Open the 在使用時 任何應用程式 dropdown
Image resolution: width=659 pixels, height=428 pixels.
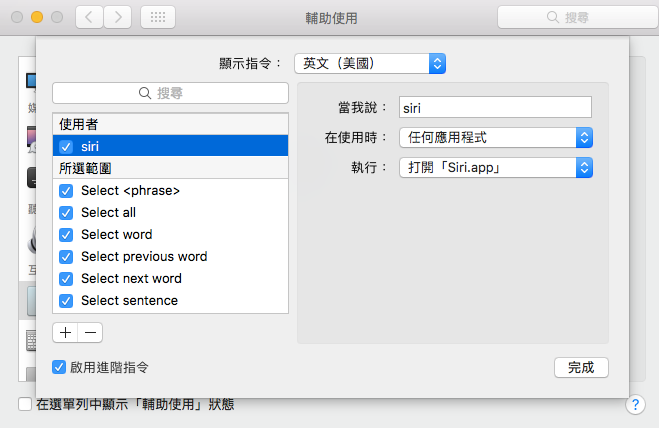[x=496, y=137]
